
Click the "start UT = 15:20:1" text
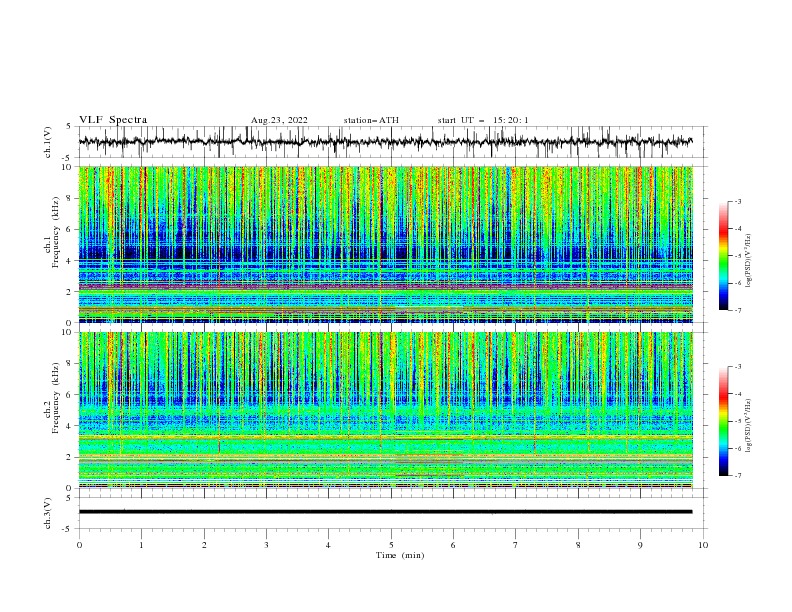(482, 120)
